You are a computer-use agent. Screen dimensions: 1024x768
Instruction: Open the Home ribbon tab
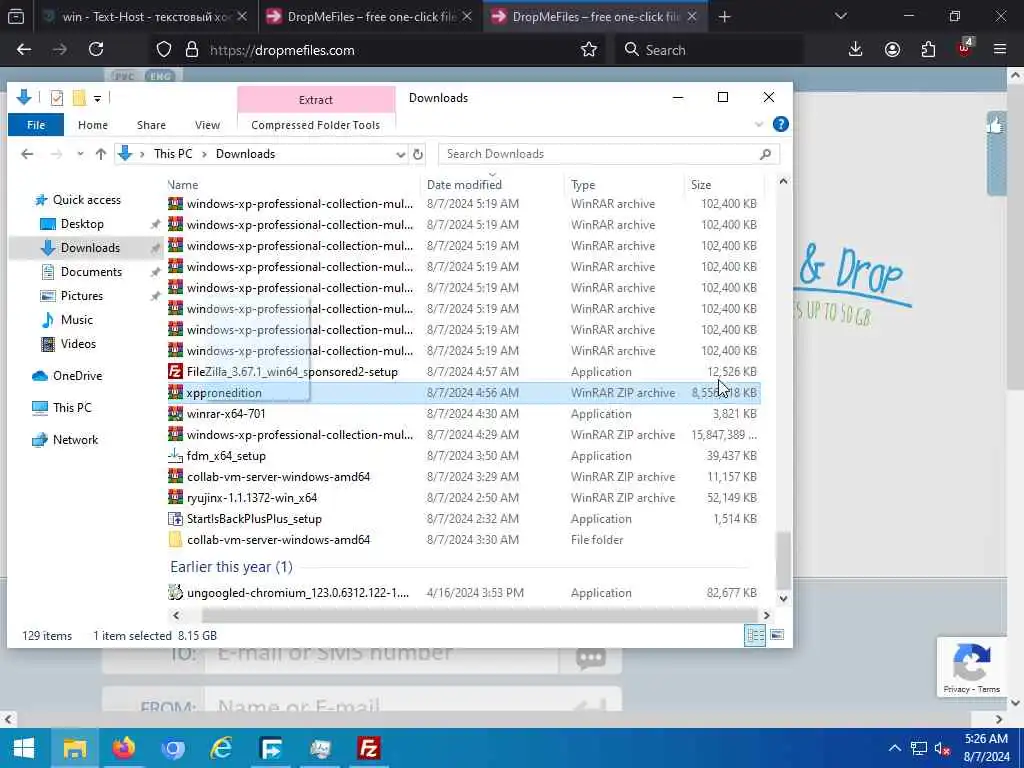[93, 125]
